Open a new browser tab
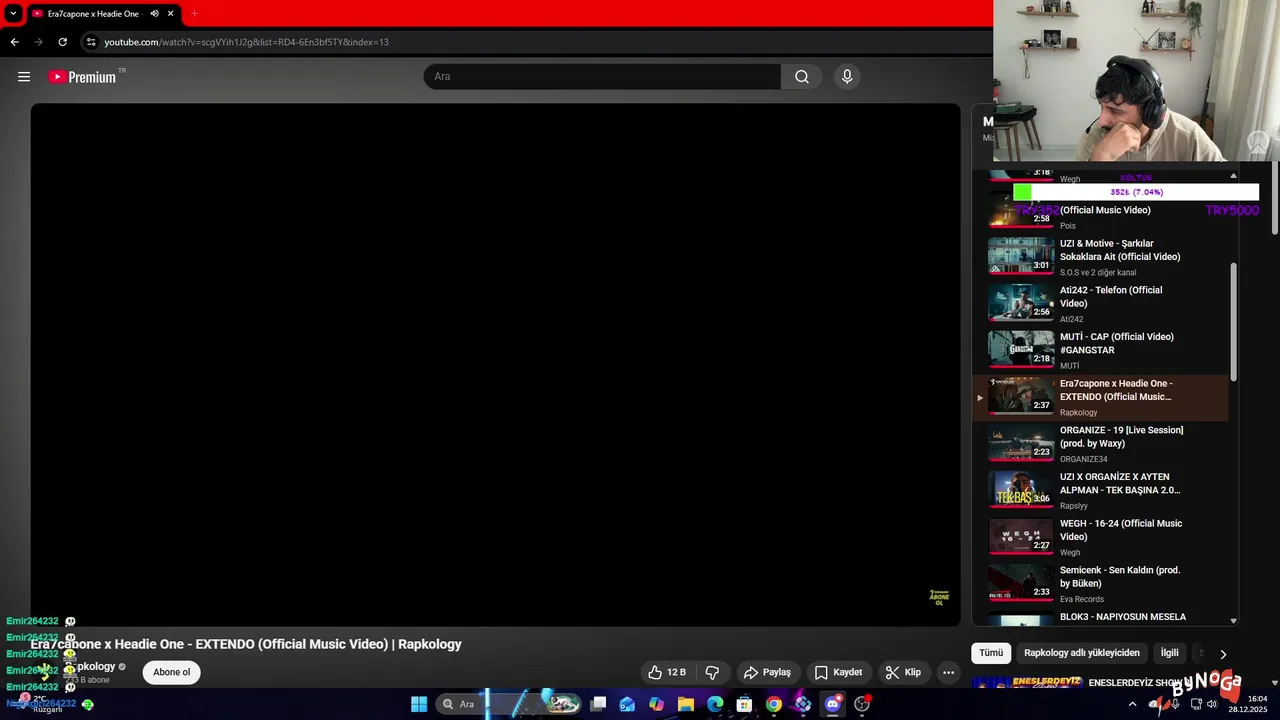Viewport: 1280px width, 720px height. (194, 14)
